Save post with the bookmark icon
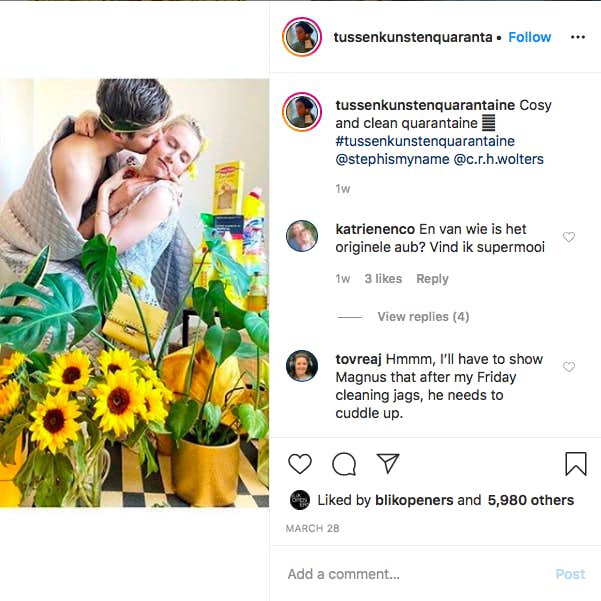 click(x=575, y=464)
